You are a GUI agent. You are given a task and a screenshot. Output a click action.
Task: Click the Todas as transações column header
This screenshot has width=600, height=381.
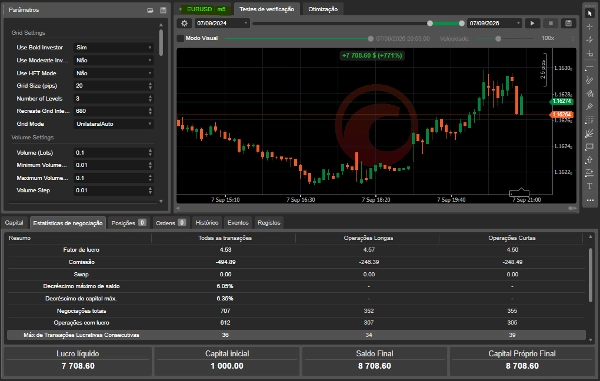pyautogui.click(x=225, y=238)
